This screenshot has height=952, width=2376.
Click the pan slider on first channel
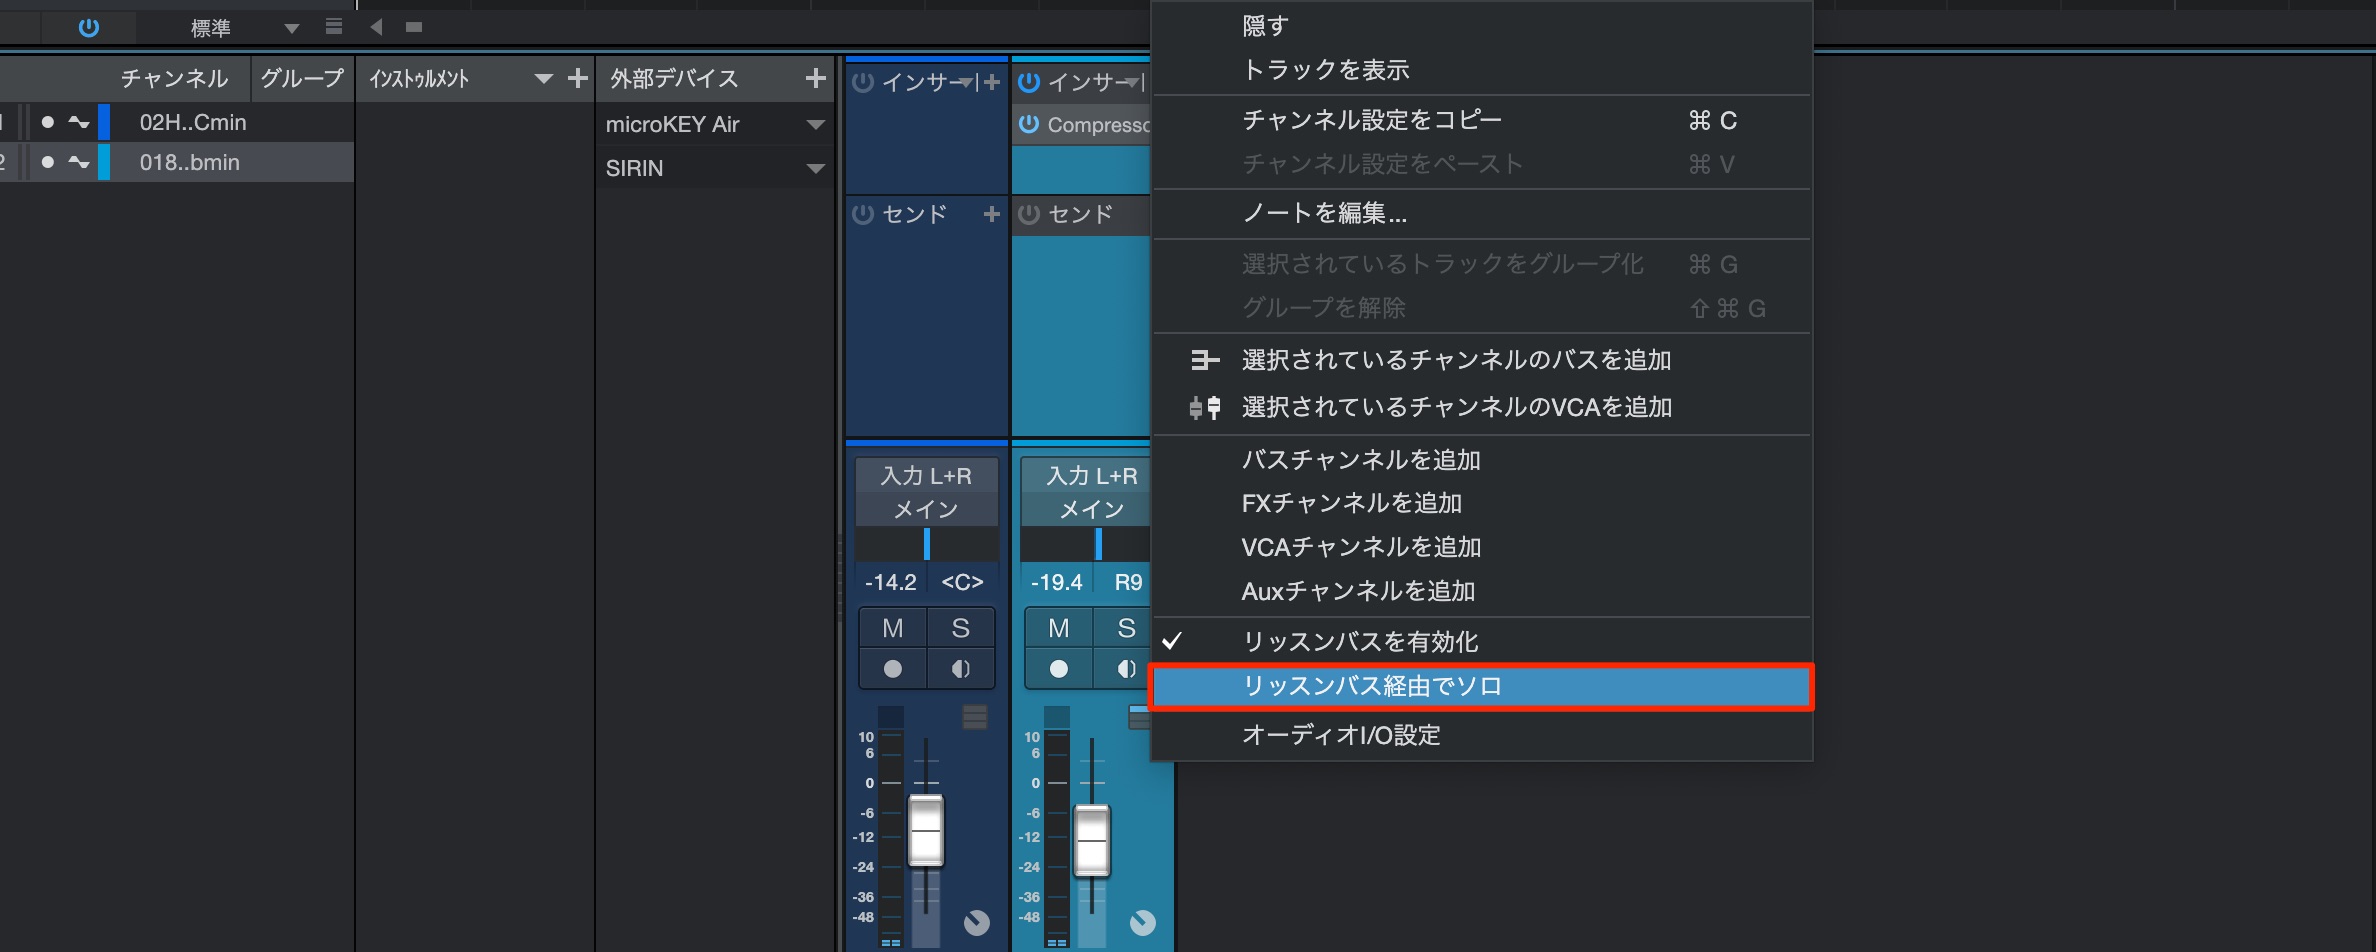click(x=927, y=544)
